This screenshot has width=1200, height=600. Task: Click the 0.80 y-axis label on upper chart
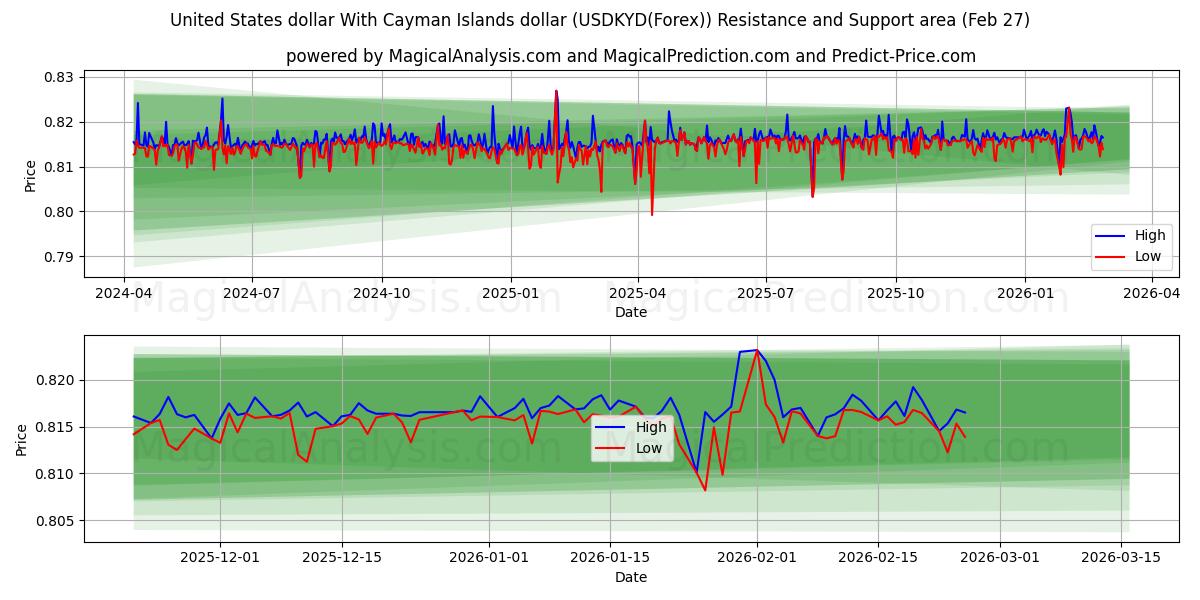click(60, 212)
